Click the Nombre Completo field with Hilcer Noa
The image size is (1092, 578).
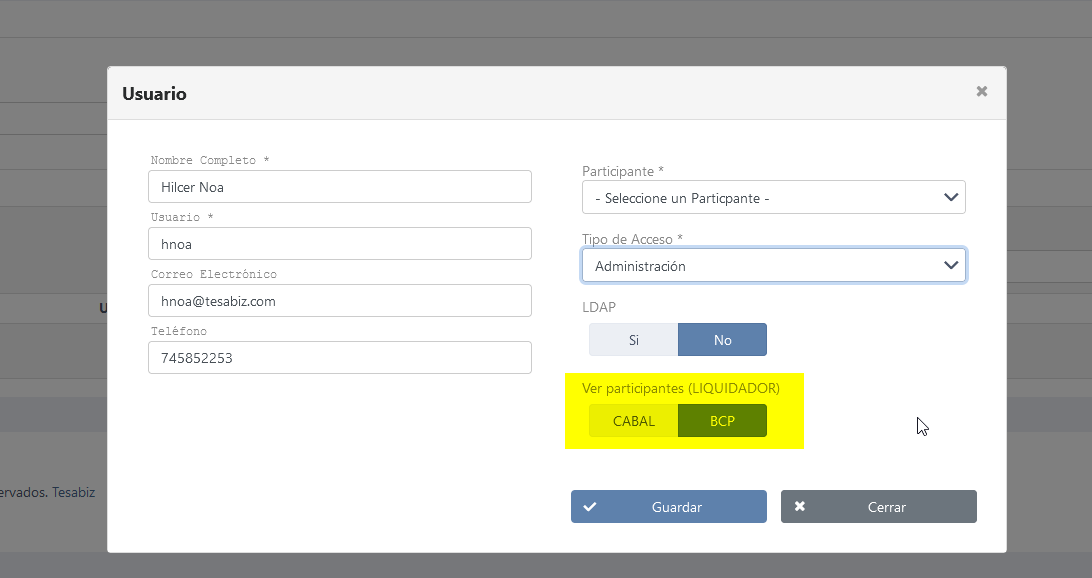(x=339, y=187)
